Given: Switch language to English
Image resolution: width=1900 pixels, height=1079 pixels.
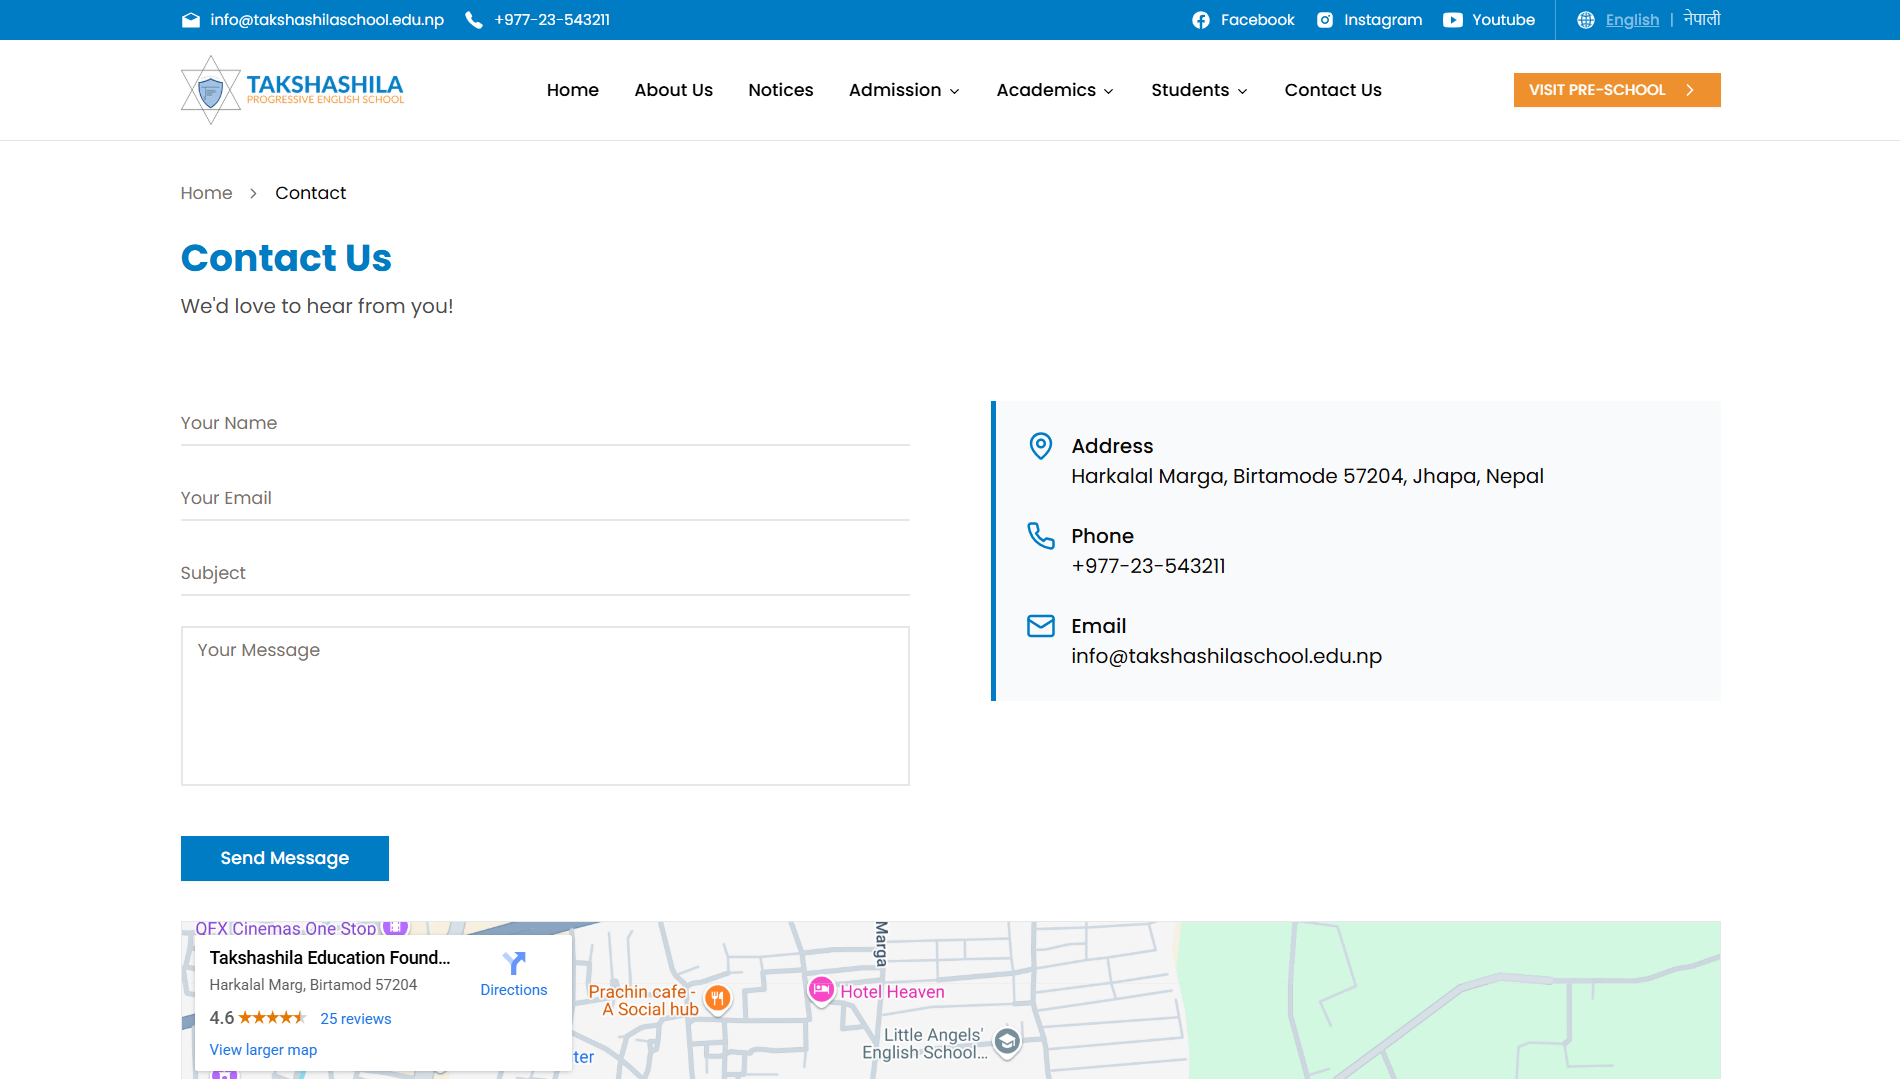Looking at the screenshot, I should click(x=1632, y=20).
